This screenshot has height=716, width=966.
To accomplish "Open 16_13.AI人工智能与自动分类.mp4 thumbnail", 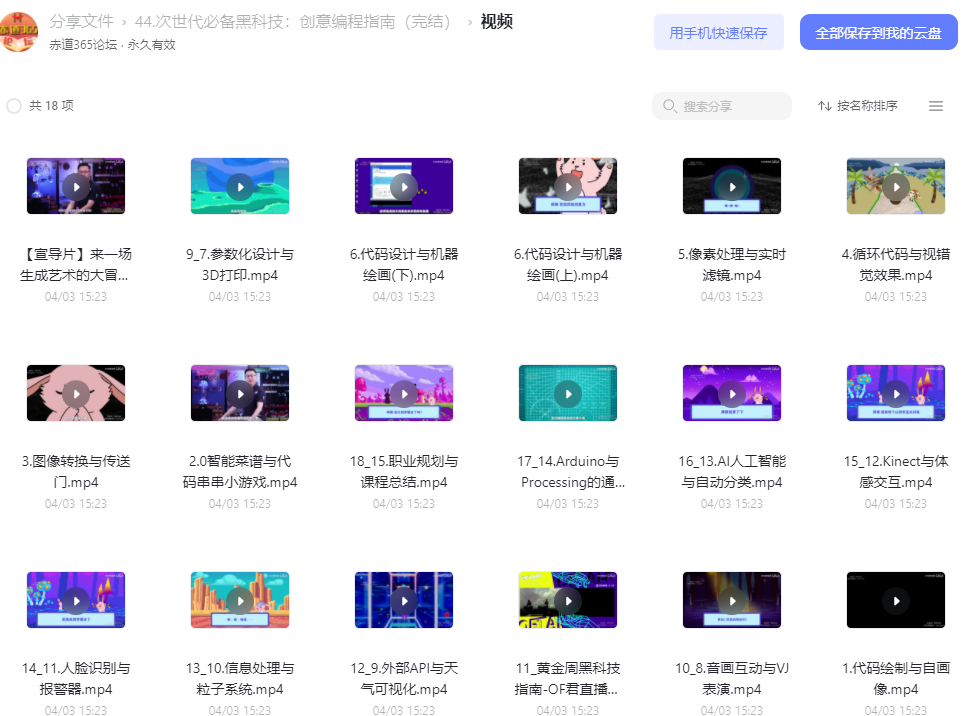I will [x=732, y=393].
